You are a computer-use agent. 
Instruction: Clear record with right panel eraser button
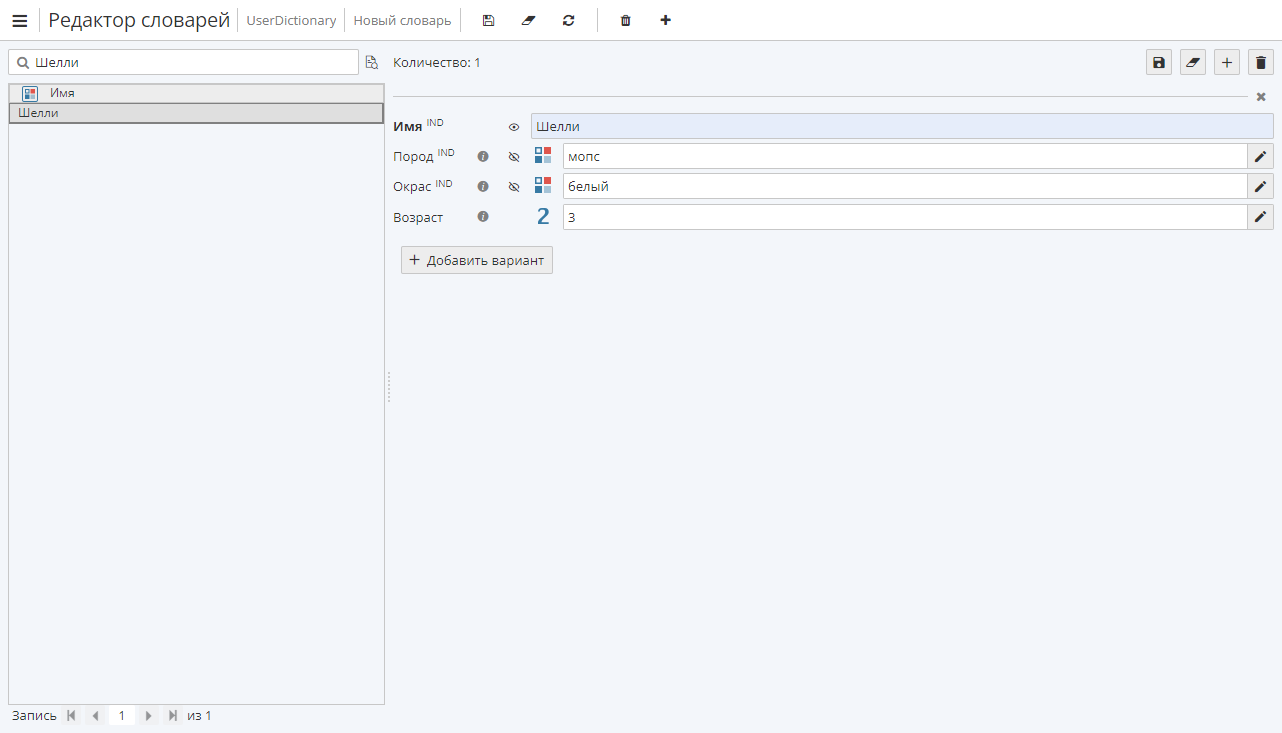pyautogui.click(x=1193, y=62)
